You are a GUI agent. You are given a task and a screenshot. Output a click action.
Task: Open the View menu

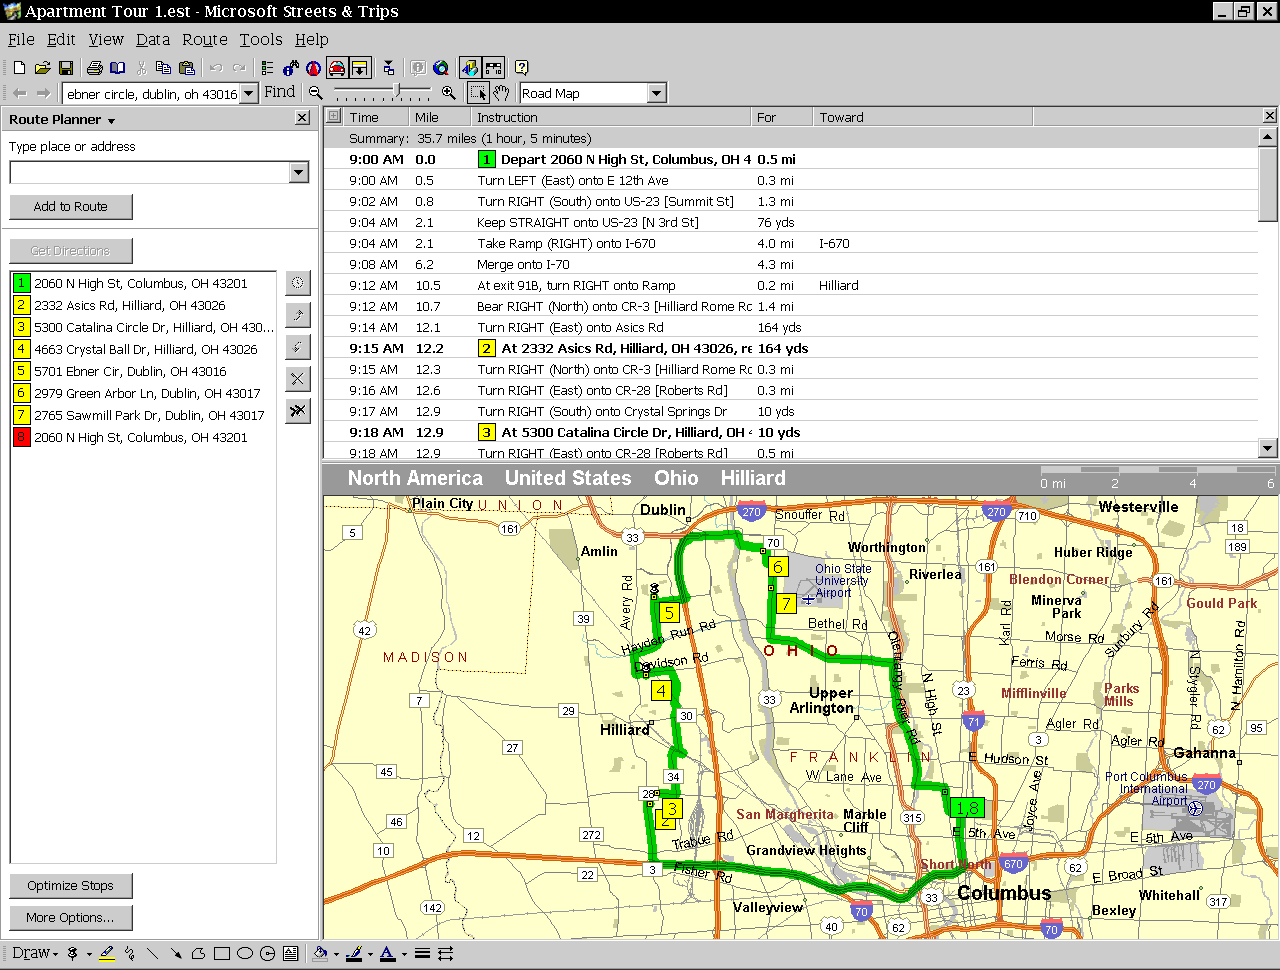click(x=106, y=40)
